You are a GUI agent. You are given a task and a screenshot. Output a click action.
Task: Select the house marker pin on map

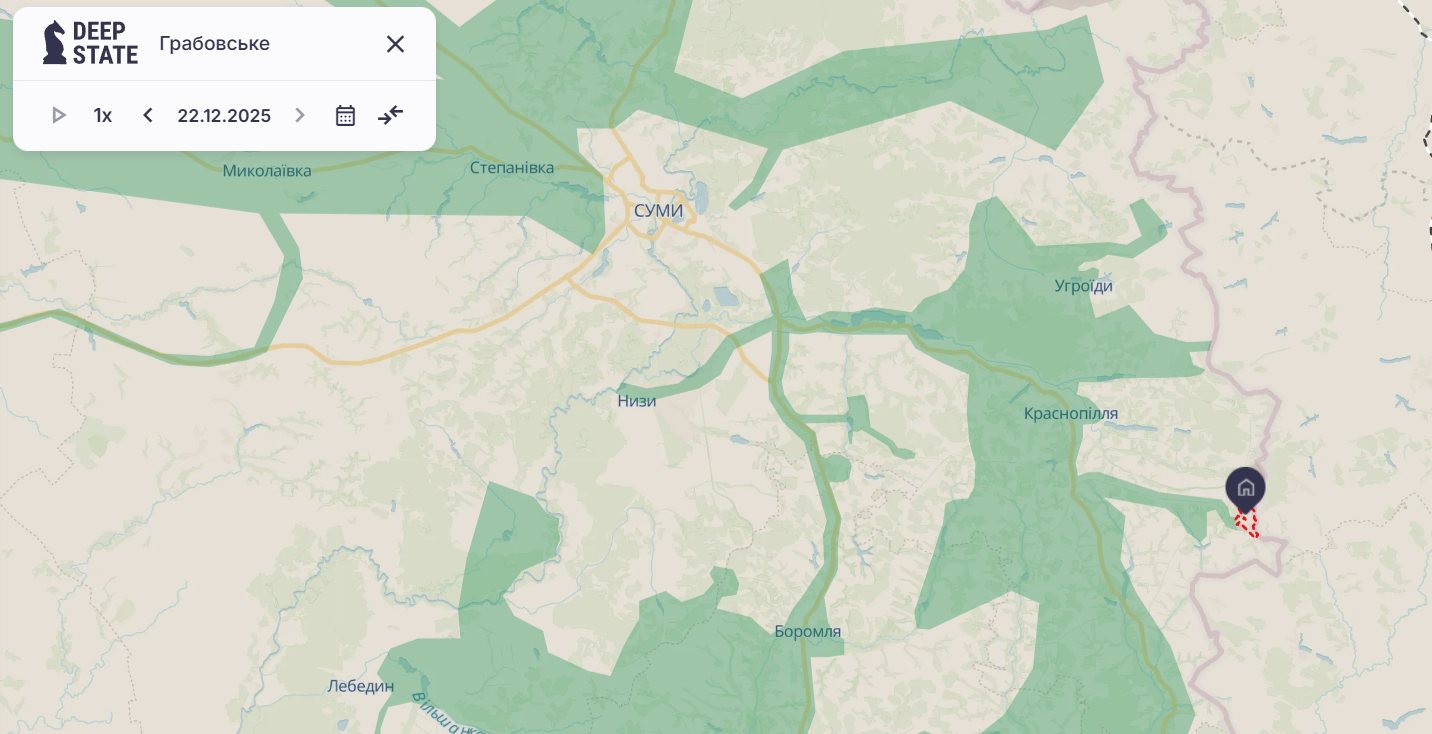1245,488
